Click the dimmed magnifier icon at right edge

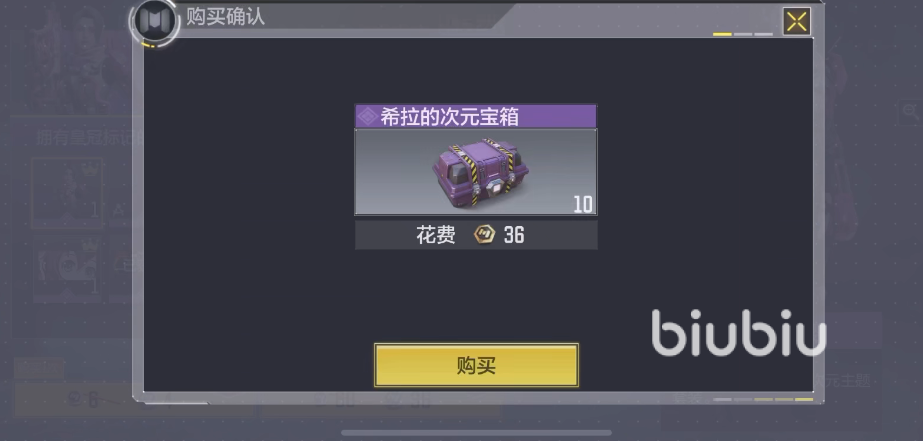[x=909, y=111]
